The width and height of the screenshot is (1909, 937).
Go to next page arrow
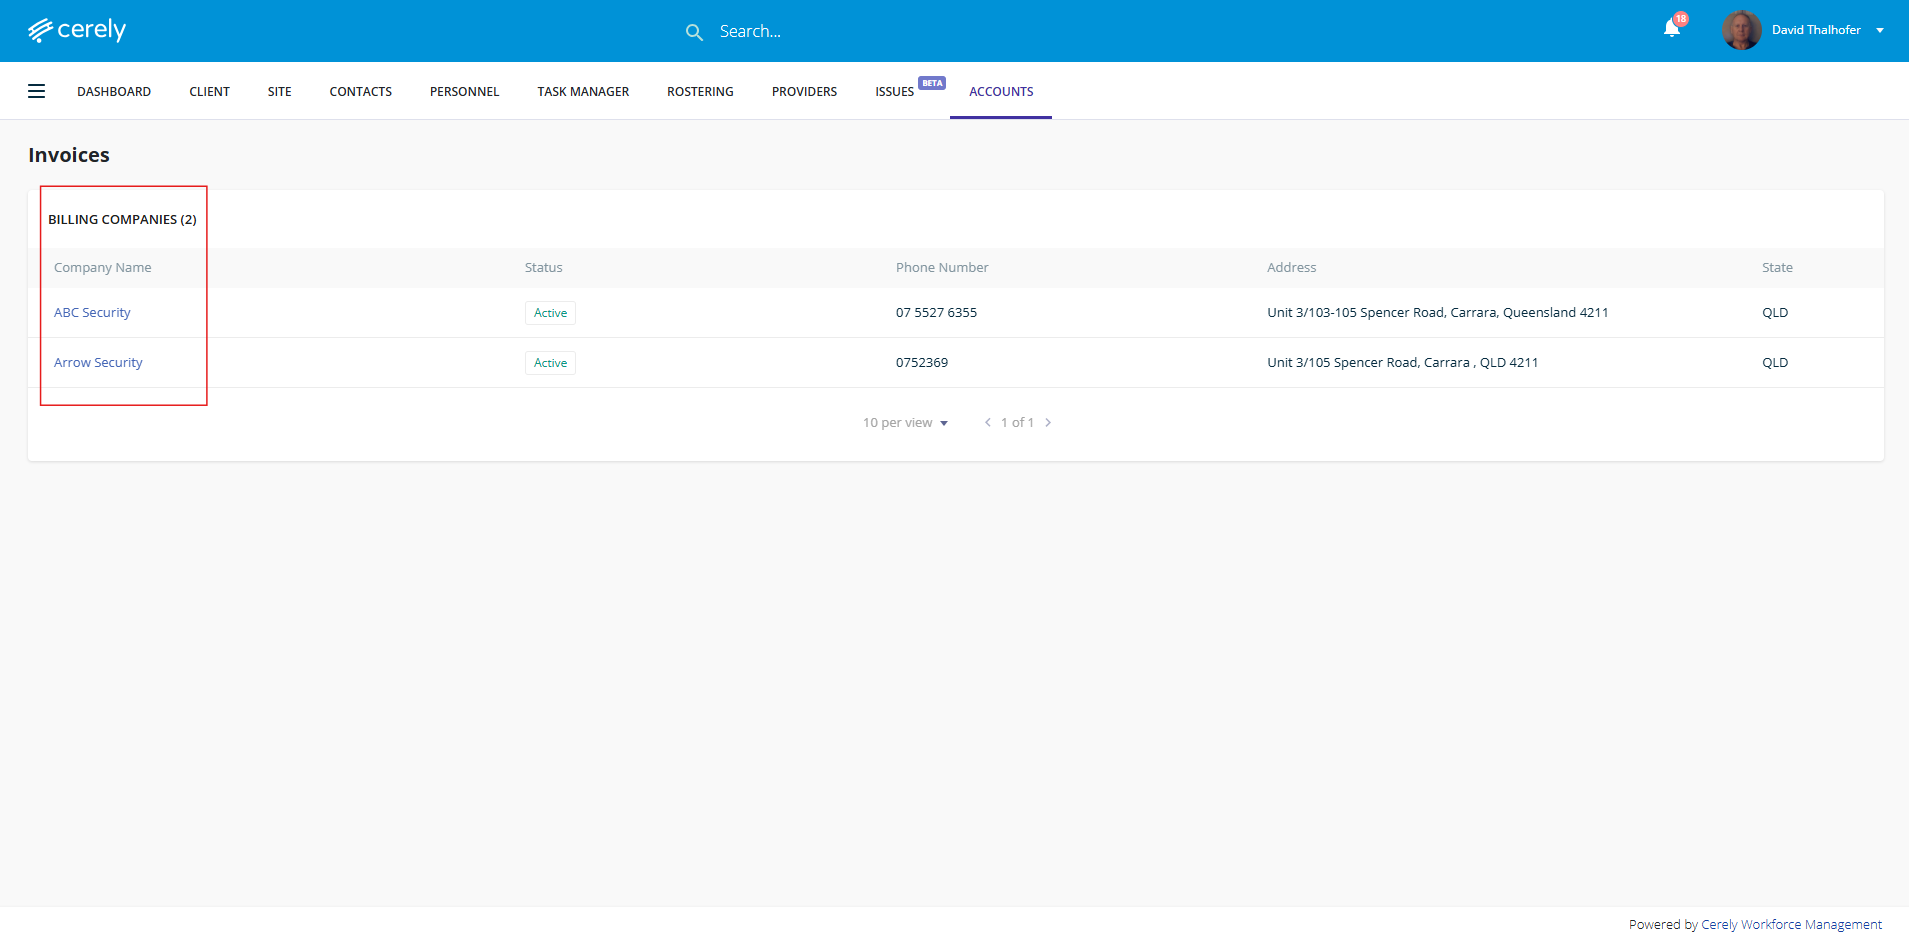coord(1048,423)
